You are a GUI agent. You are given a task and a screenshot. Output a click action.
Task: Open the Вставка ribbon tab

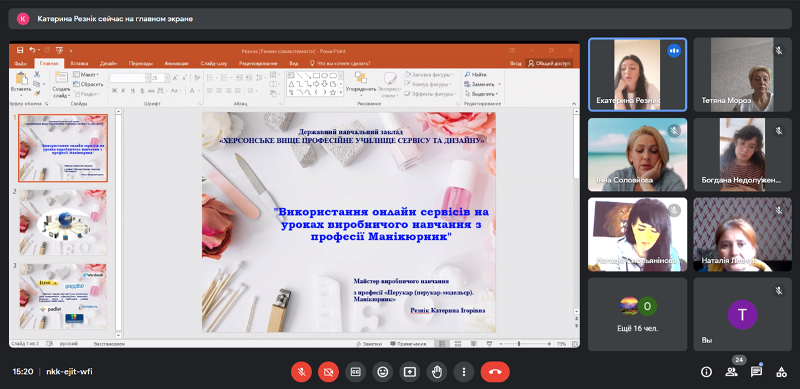80,64
